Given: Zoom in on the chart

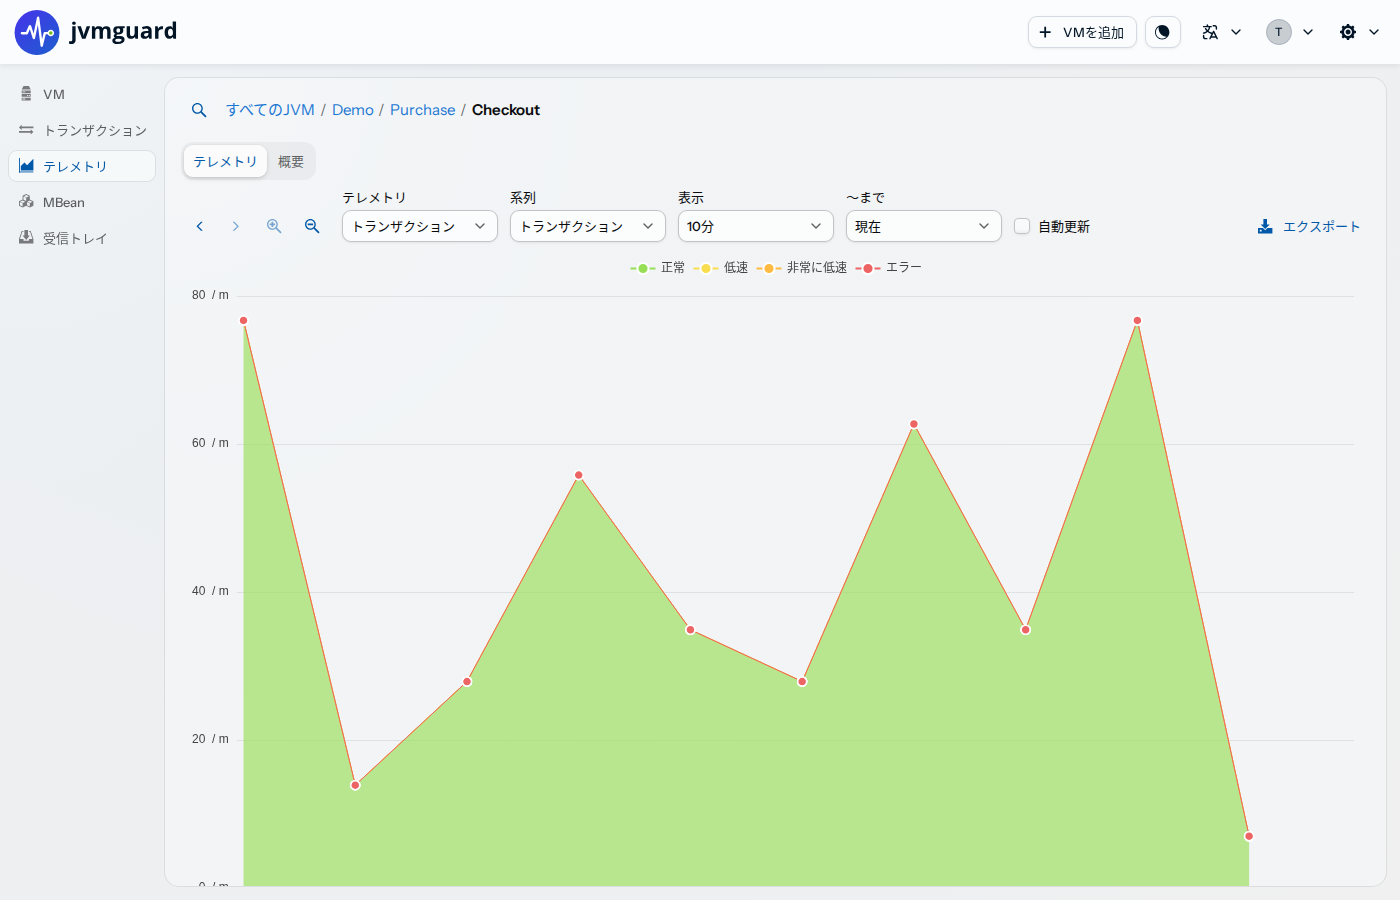Looking at the screenshot, I should point(274,226).
